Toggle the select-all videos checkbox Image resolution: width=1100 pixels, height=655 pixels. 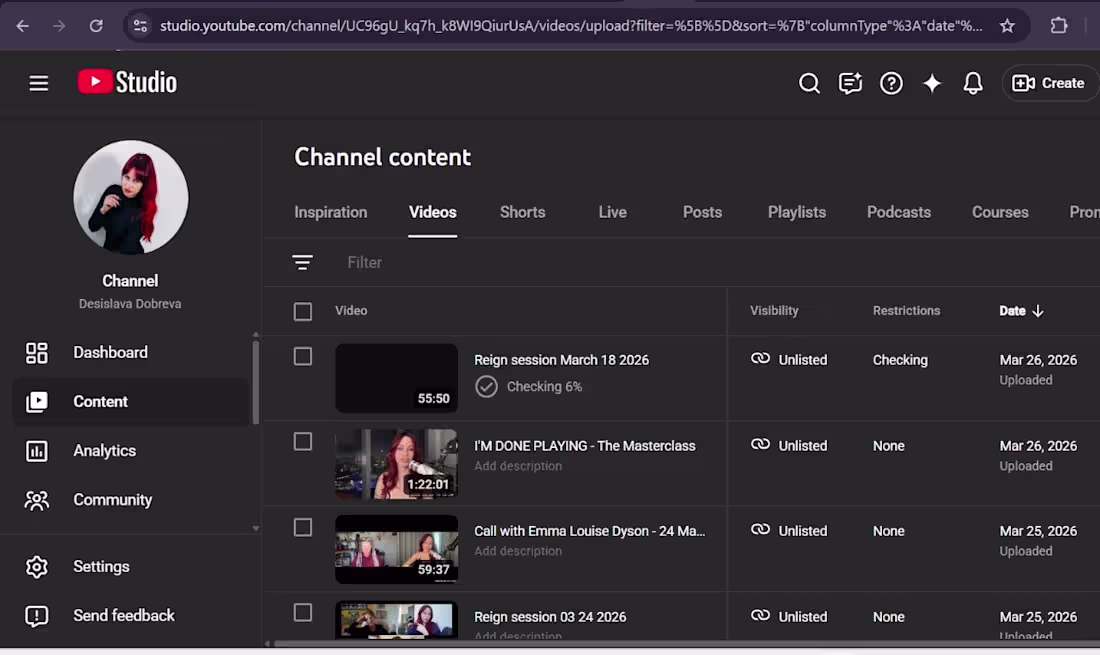302,311
